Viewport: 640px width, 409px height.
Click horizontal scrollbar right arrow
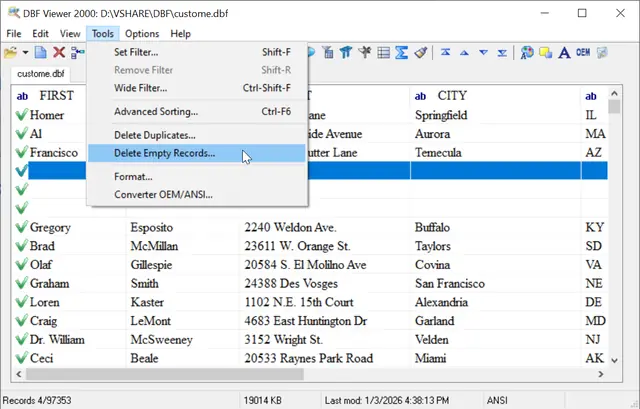(x=601, y=374)
